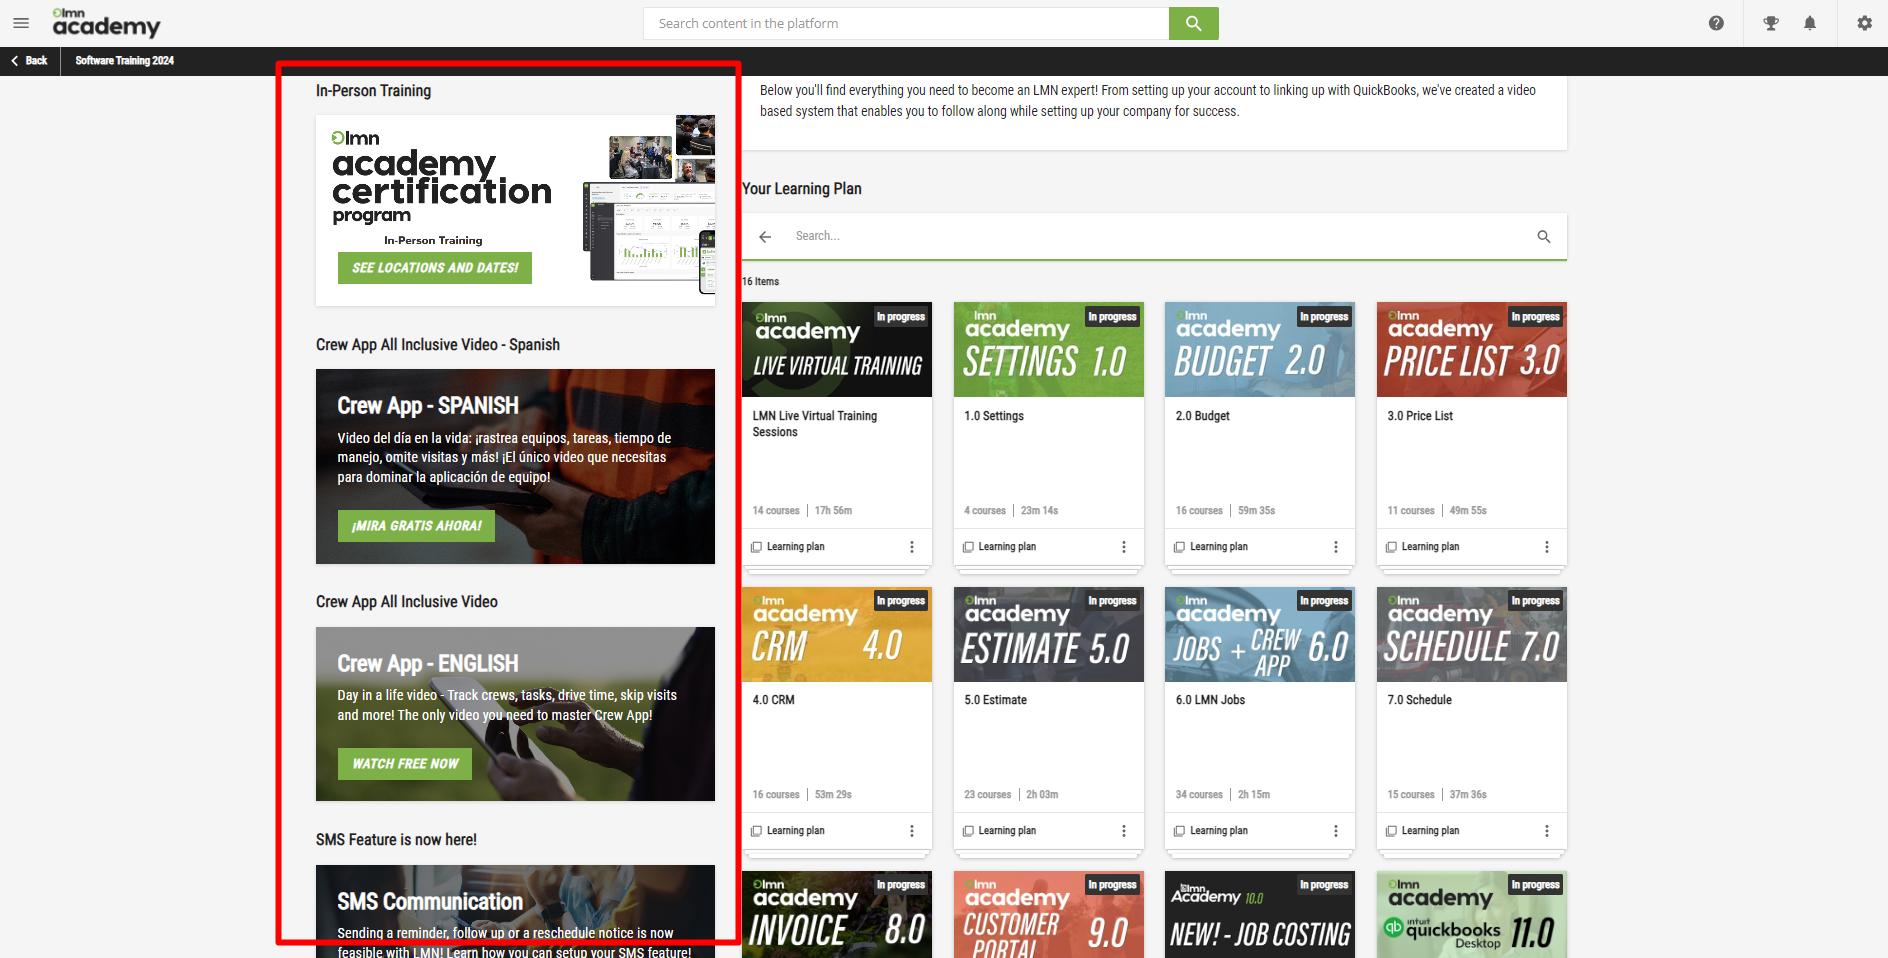Screen dimensions: 1888x958
Task: Expand three-dot menu on 3.0 Price List
Action: (1546, 547)
